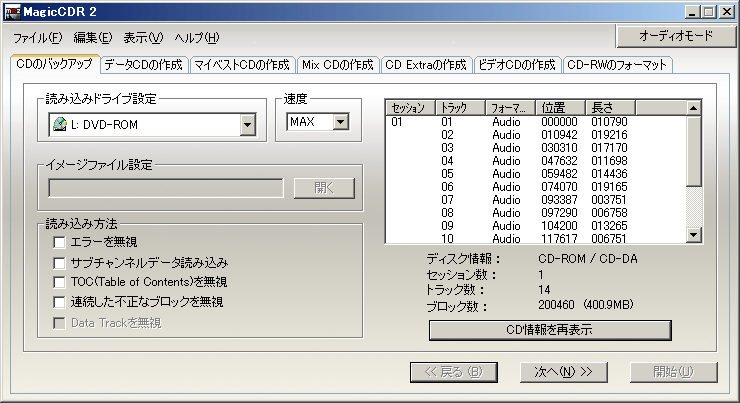Click the track list scrollbar thumb

coord(693,151)
